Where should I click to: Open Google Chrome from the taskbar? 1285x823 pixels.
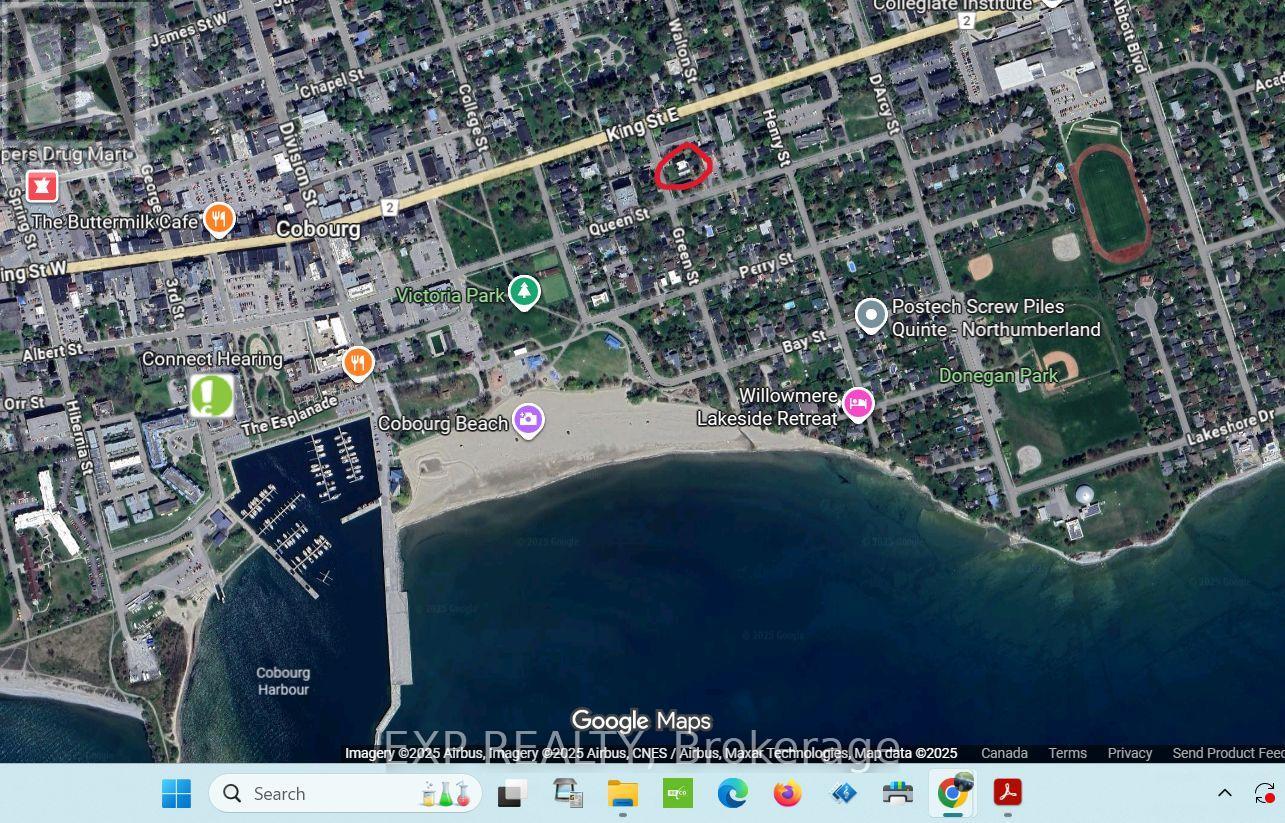click(x=953, y=793)
